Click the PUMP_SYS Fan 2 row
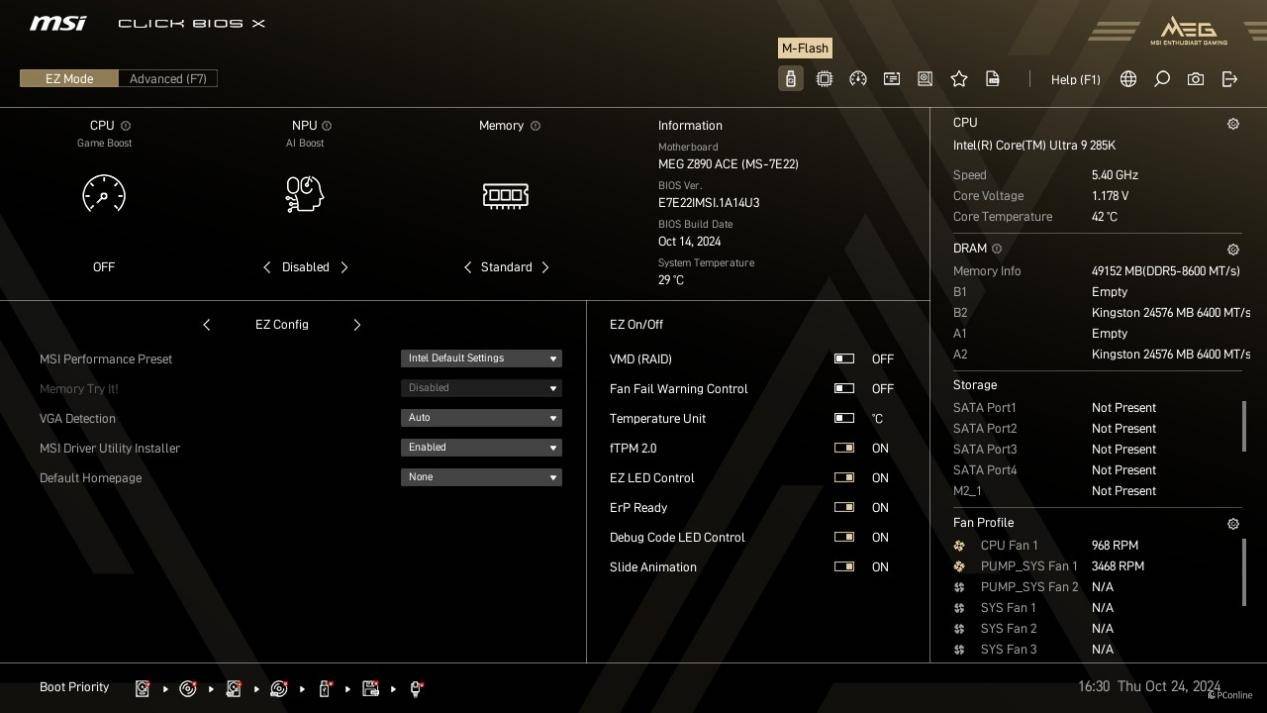Image resolution: width=1267 pixels, height=713 pixels. pyautogui.click(x=1097, y=587)
